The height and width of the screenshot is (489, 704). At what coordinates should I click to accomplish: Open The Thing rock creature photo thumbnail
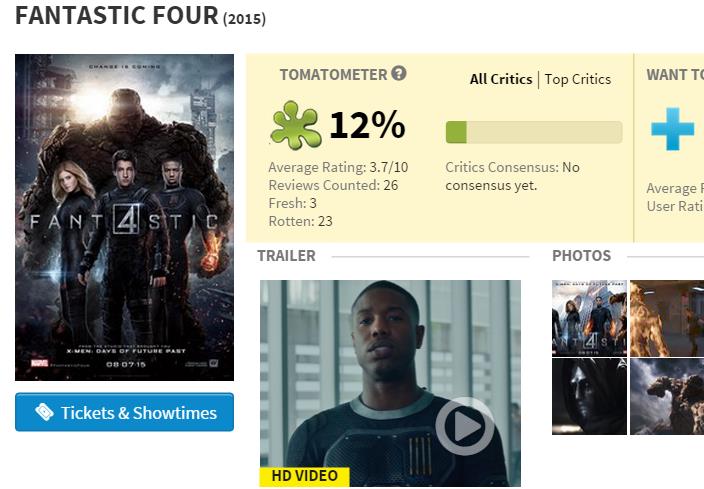pos(667,396)
